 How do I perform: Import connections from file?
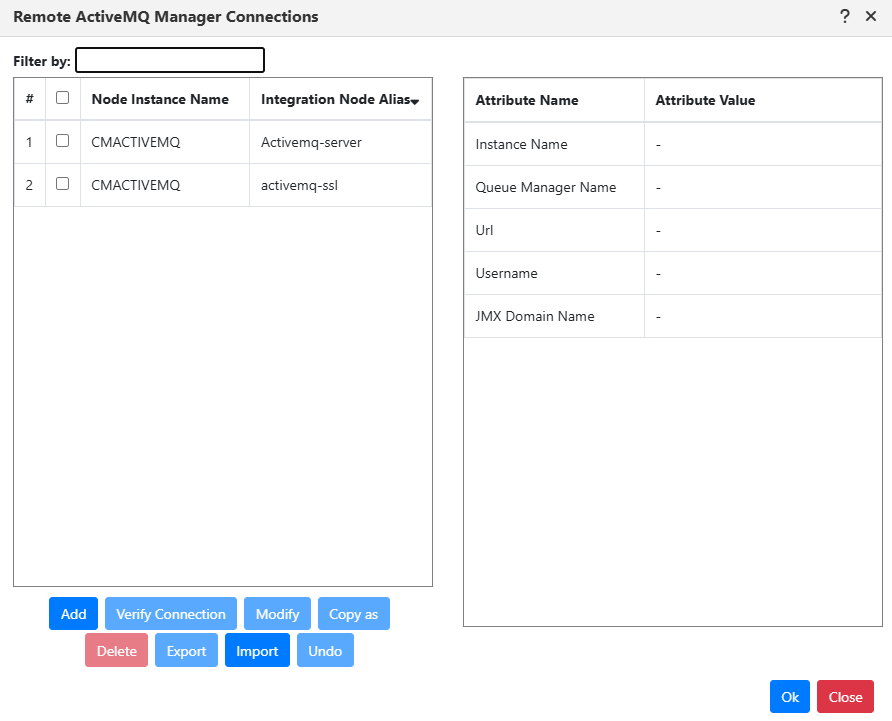tap(257, 650)
